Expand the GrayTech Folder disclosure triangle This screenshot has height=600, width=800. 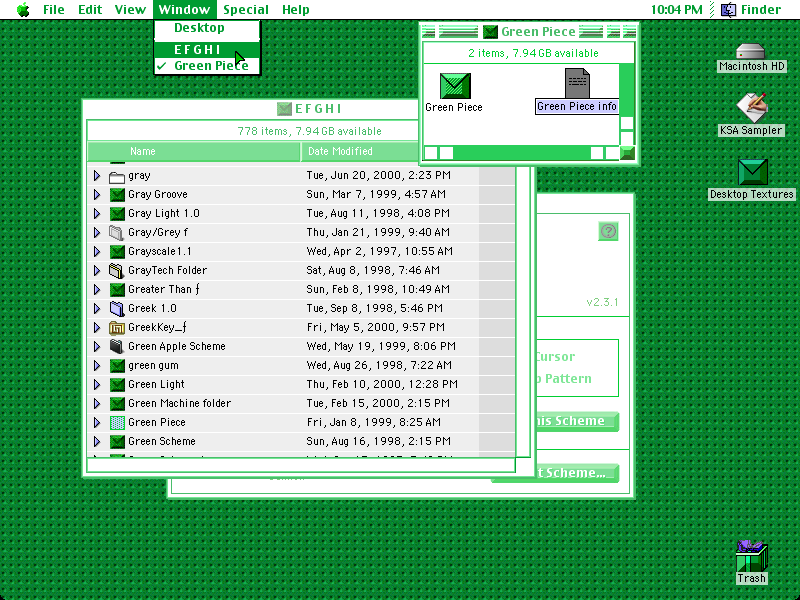(97, 270)
